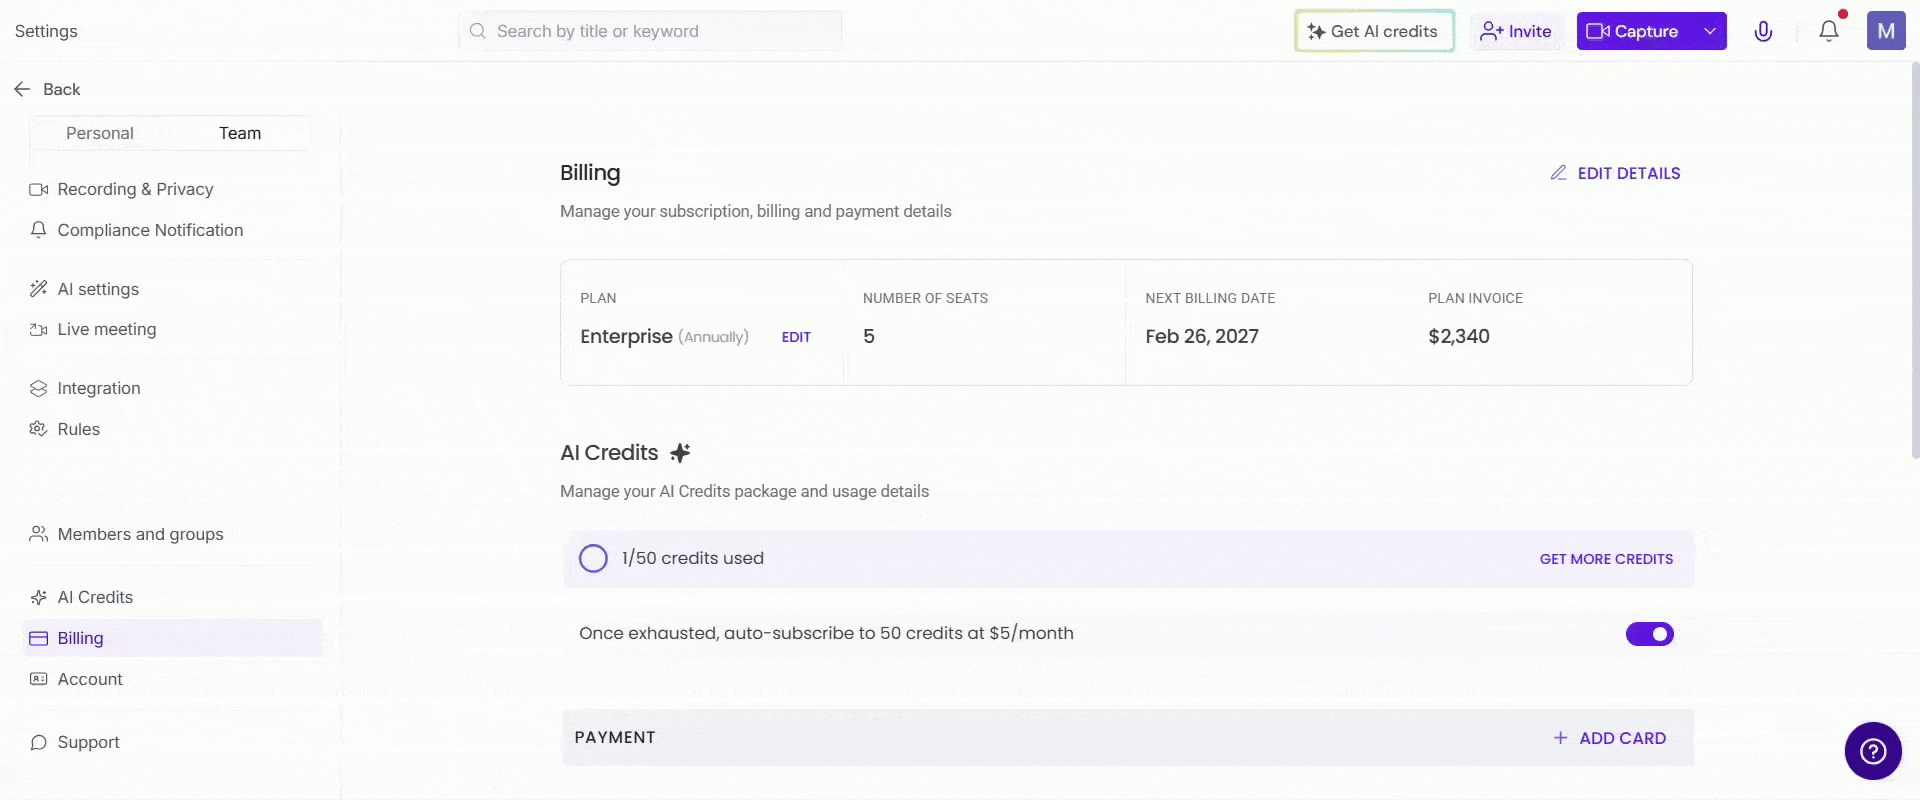Open Rules settings
This screenshot has height=800, width=1920.
[x=78, y=429]
